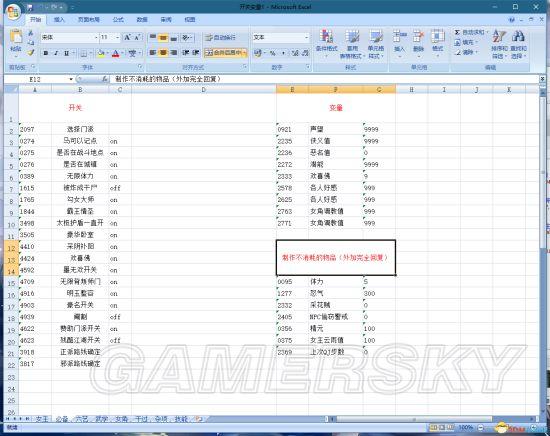This screenshot has width=550, height=436.
Task: Click the fx insert function button
Action: 105,79
